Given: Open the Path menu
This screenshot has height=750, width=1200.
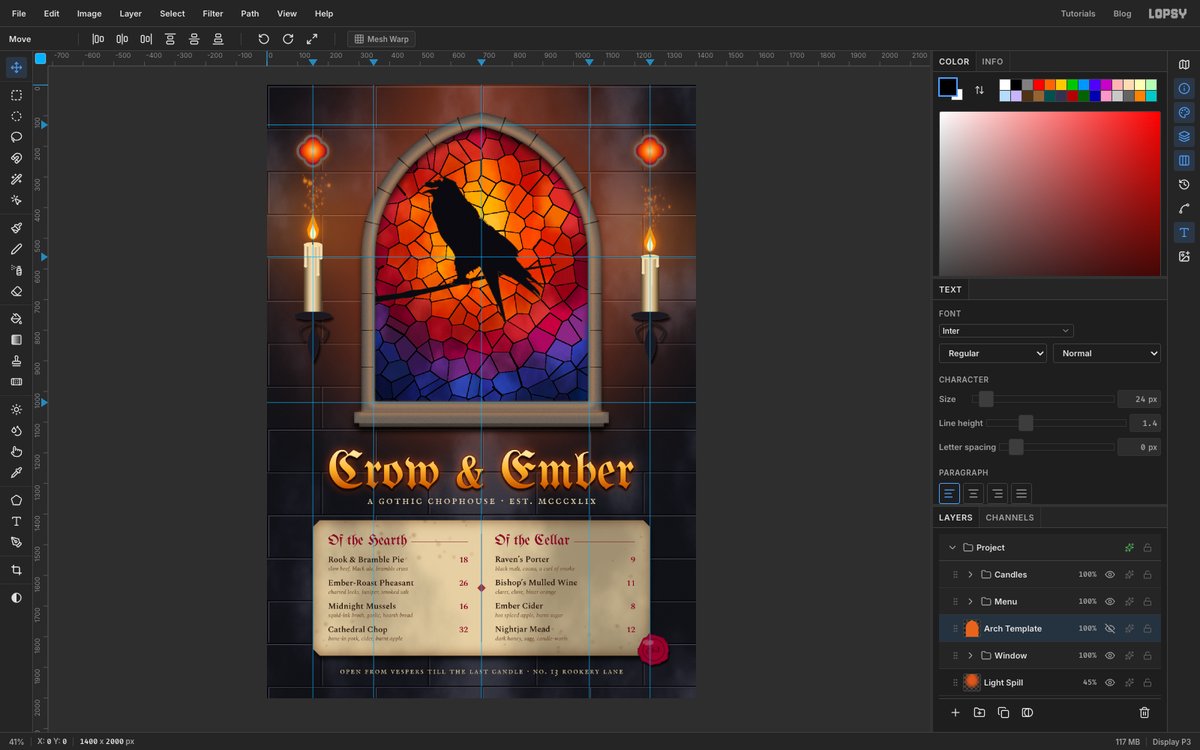Looking at the screenshot, I should point(250,14).
